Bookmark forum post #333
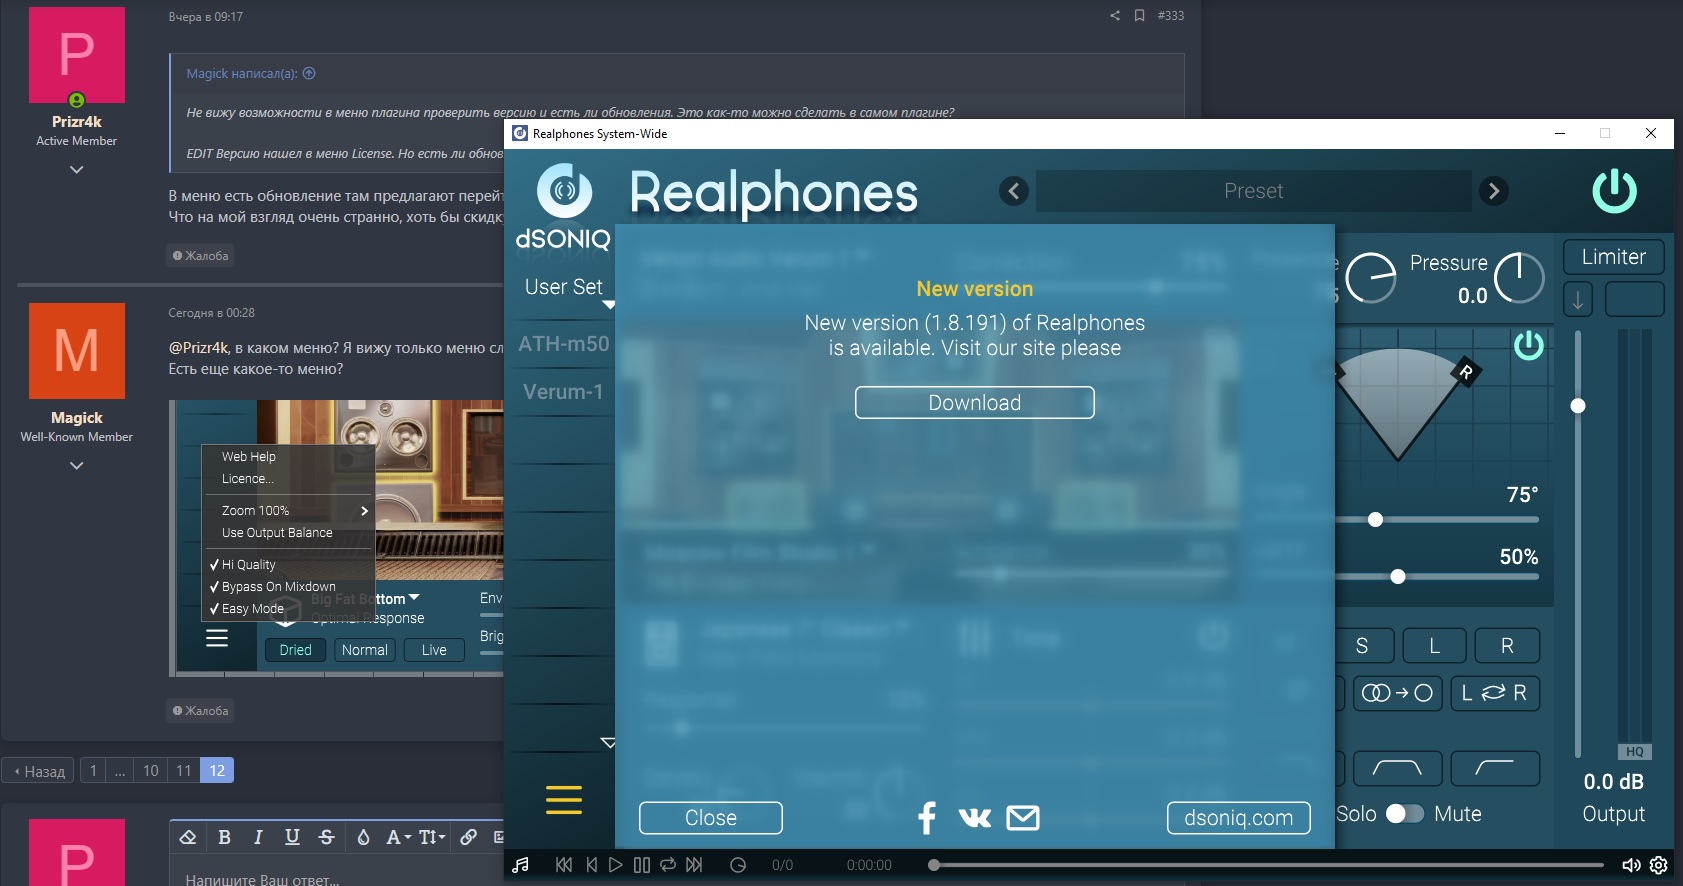 [x=1139, y=16]
